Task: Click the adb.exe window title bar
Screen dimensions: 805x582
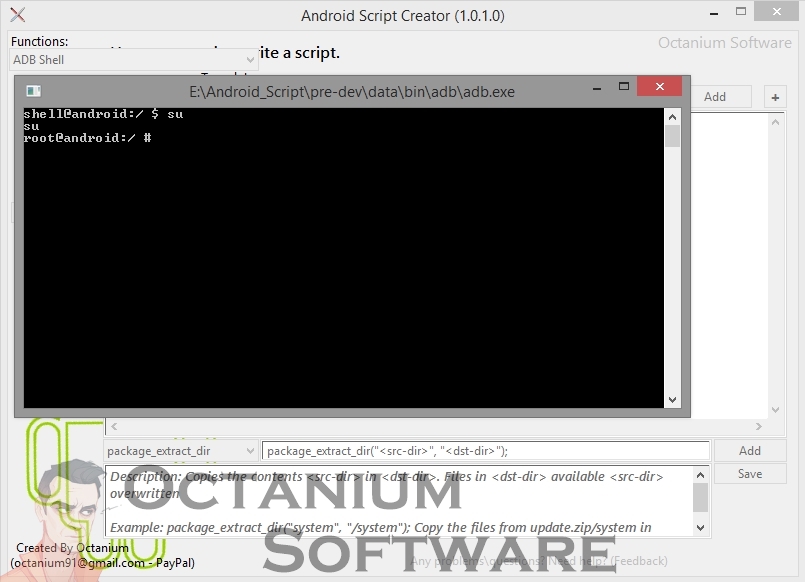Action: pos(352,92)
